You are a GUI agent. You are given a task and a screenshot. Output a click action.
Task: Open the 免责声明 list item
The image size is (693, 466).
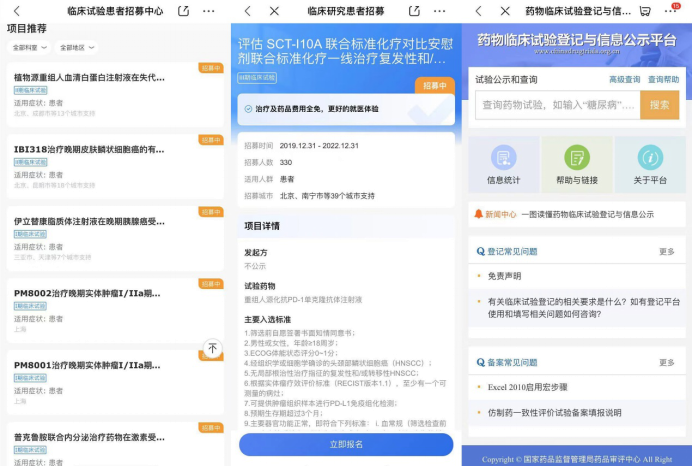coord(504,276)
